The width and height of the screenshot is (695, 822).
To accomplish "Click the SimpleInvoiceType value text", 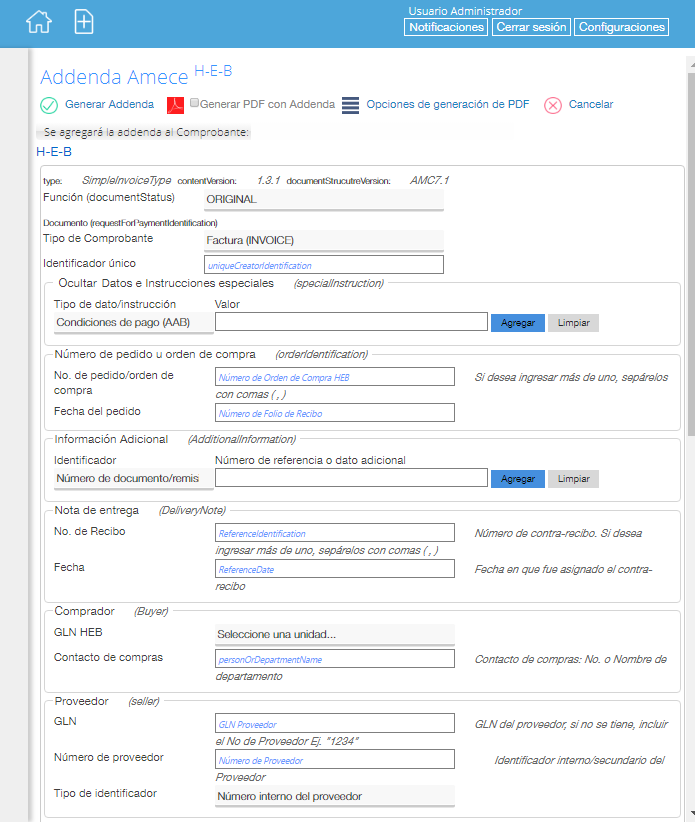I will point(126,180).
